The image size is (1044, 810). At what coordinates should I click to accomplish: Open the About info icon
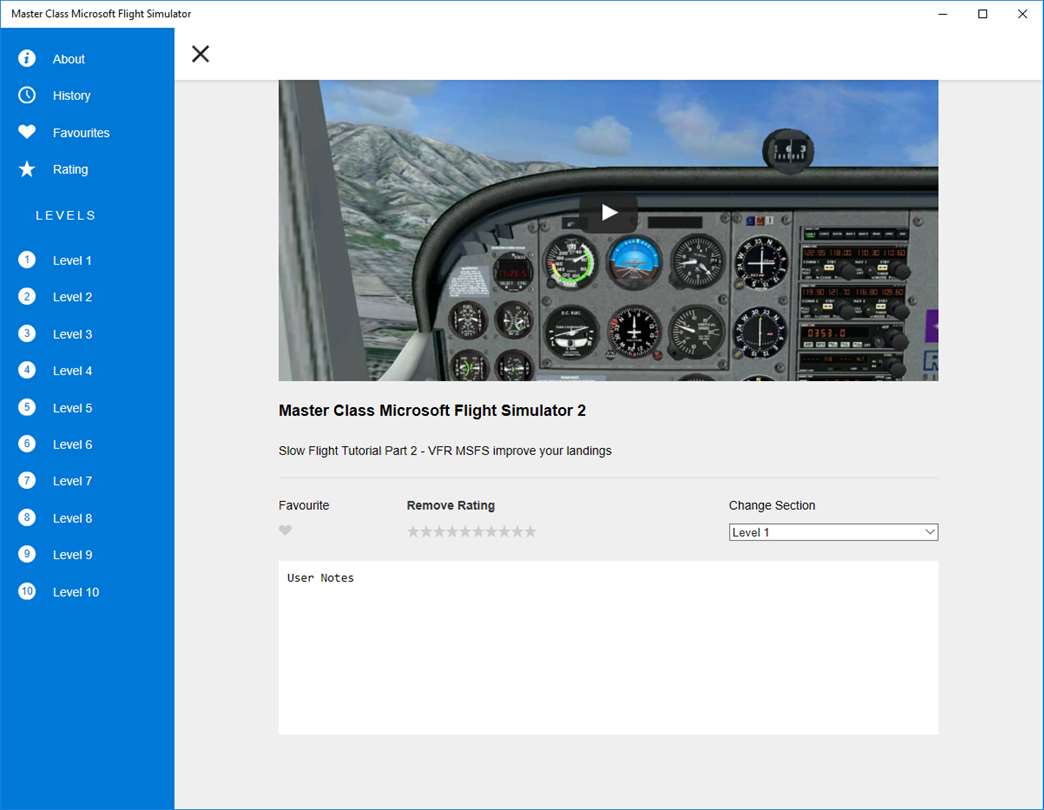click(x=27, y=59)
